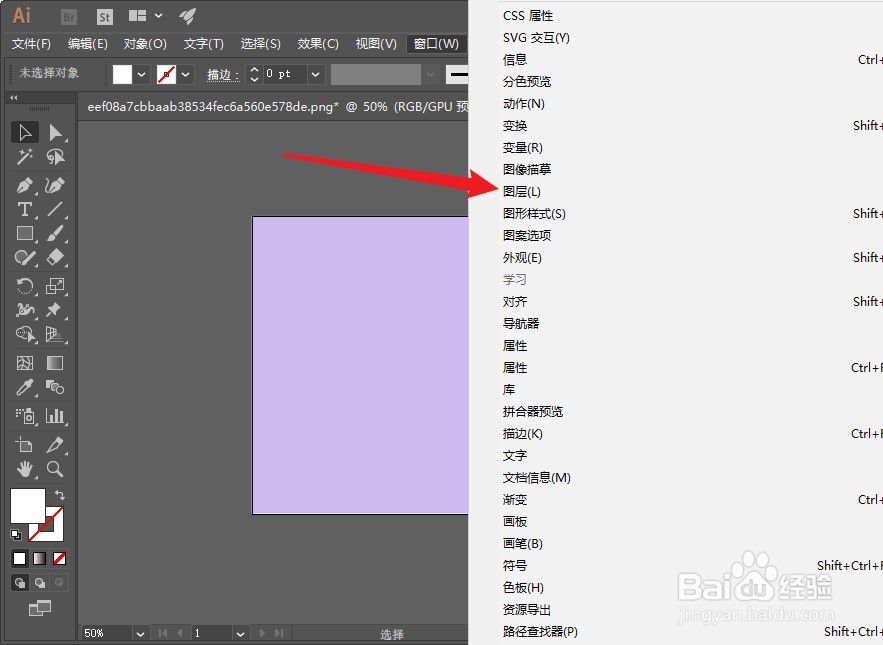The width and height of the screenshot is (883, 645).
Task: Select the Artboard tool
Action: pyautogui.click(x=25, y=445)
